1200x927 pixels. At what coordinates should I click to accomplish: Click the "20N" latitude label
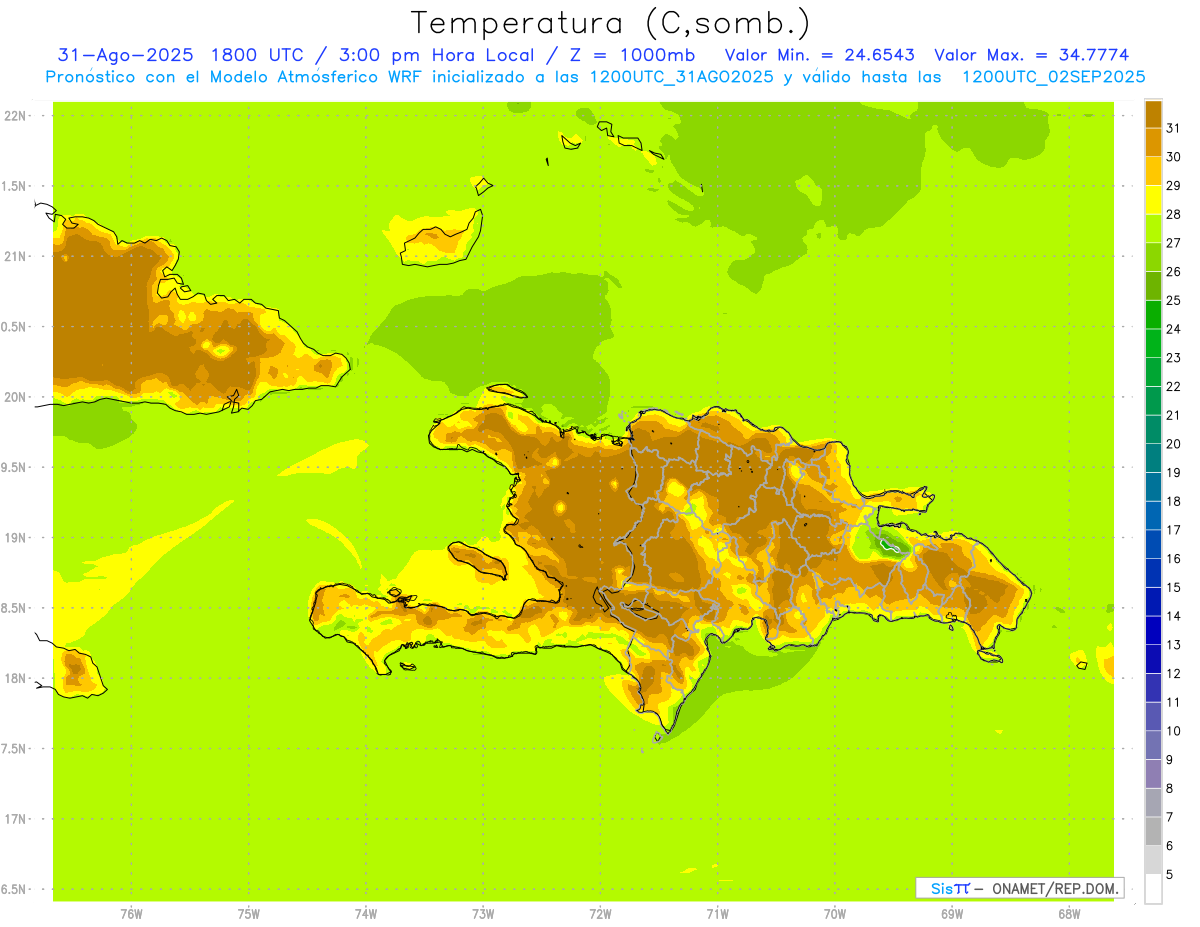click(x=15, y=397)
